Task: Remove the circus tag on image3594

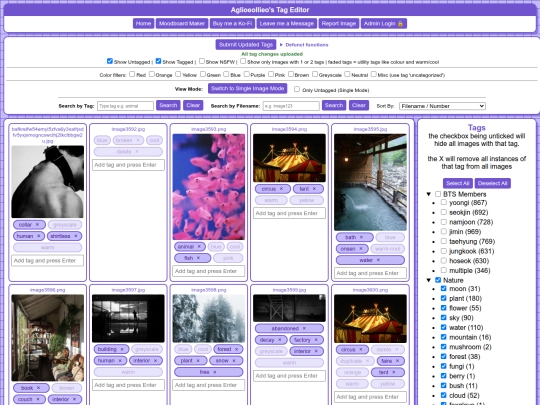Action: click(281, 189)
